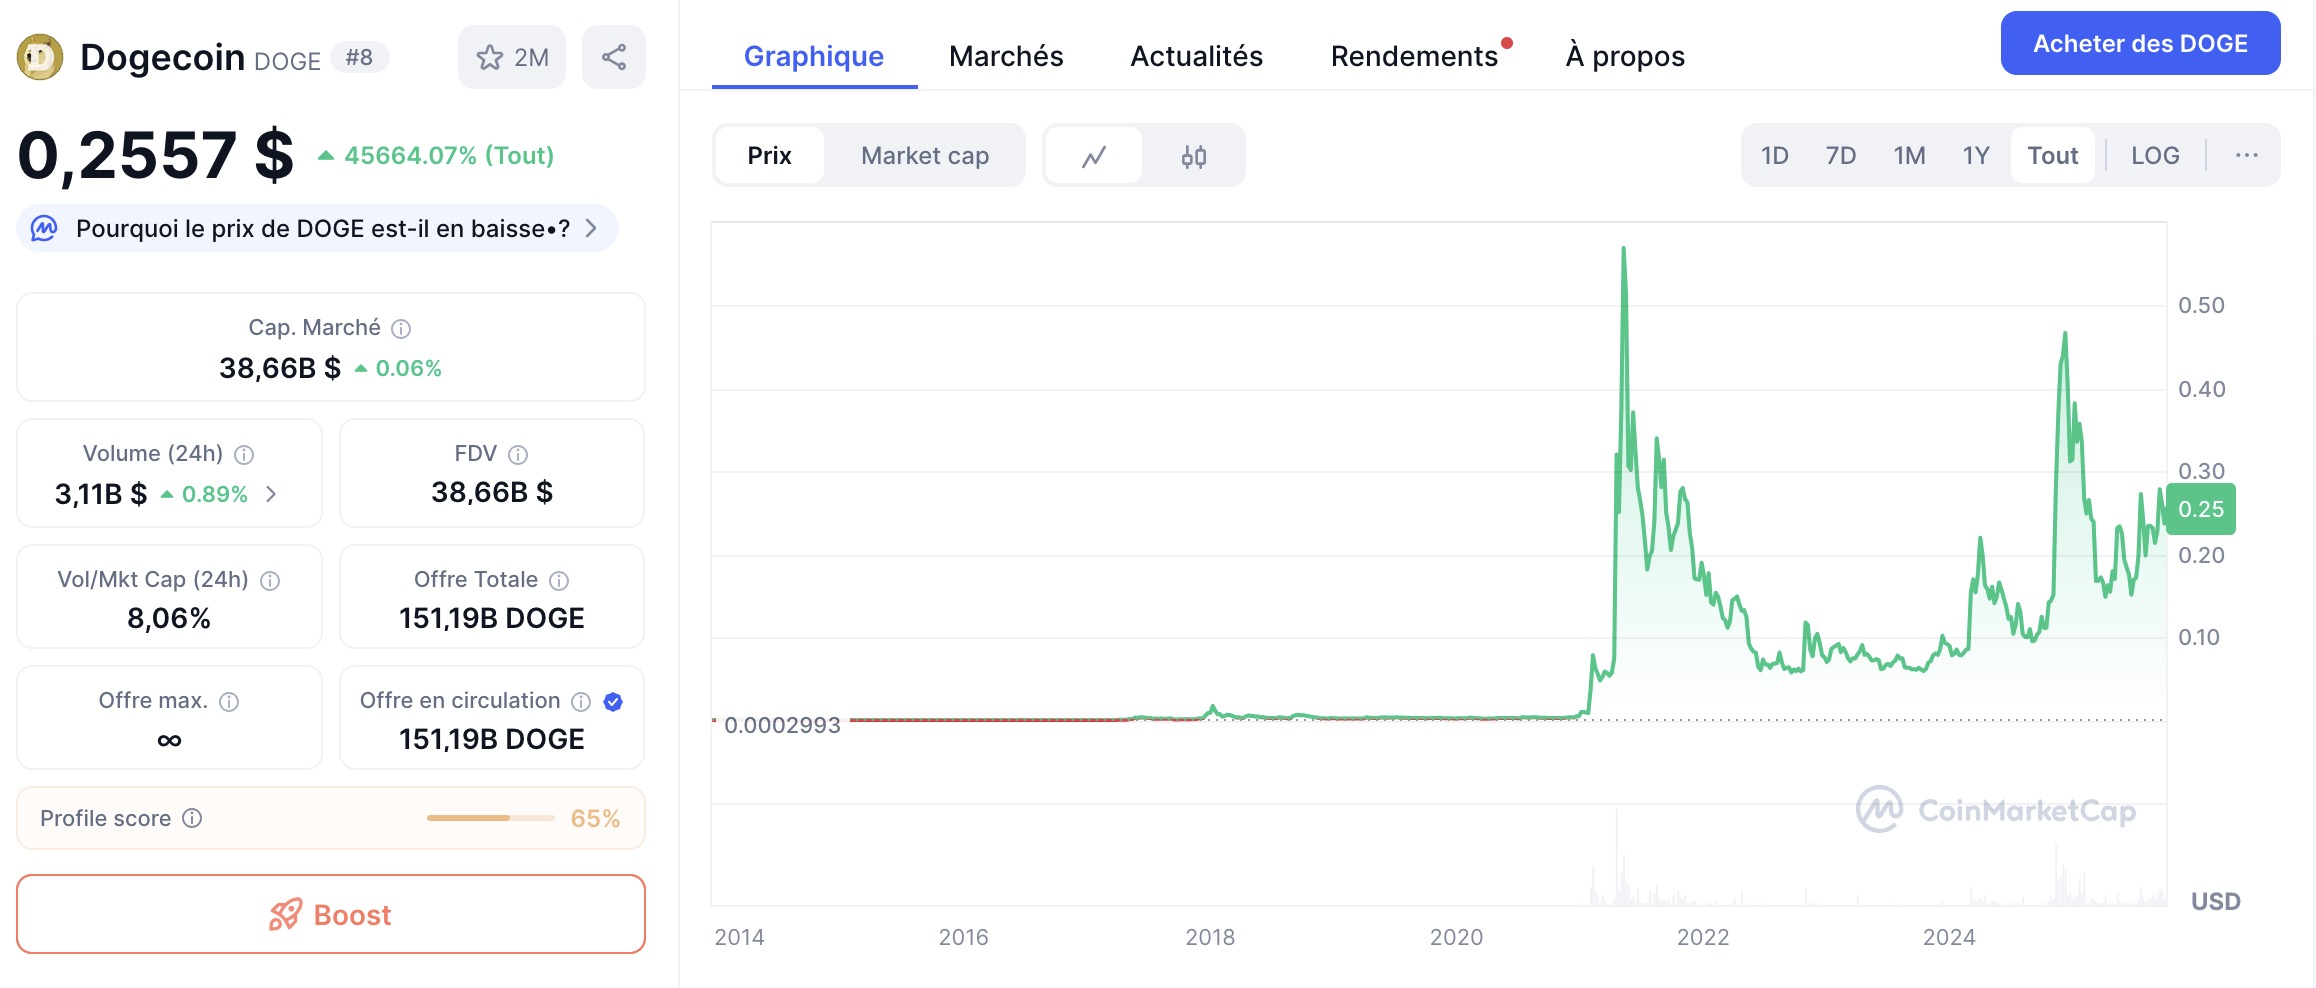Switch to the candlestick chart icon
2316x988 pixels.
pos(1193,156)
